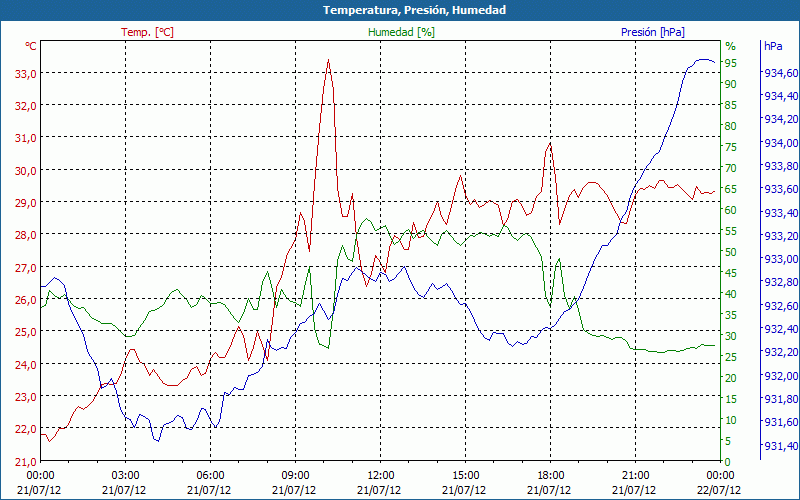The image size is (800, 500).
Task: Click the green "40" humidity axis value
Action: pos(731,294)
